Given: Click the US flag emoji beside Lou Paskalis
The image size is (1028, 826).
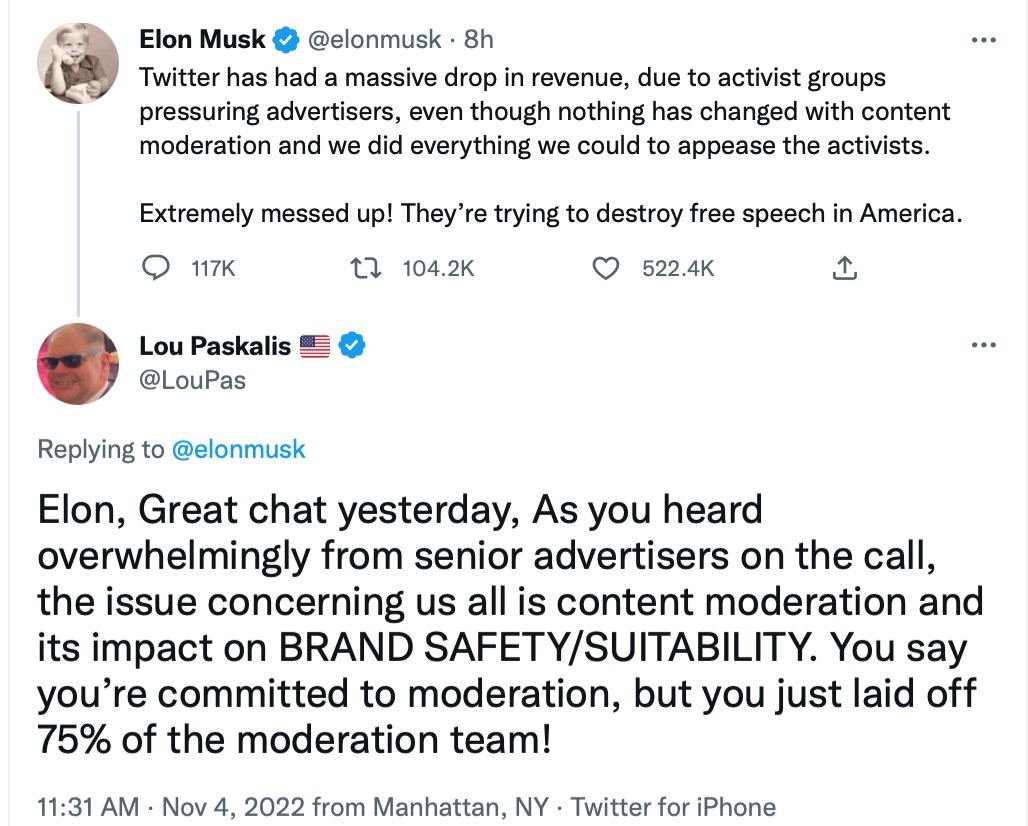Looking at the screenshot, I should pos(315,347).
